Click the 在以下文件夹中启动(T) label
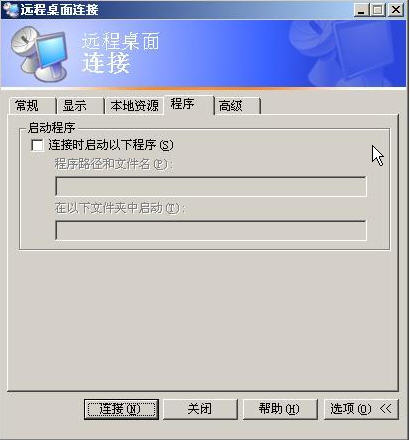 click(120, 208)
